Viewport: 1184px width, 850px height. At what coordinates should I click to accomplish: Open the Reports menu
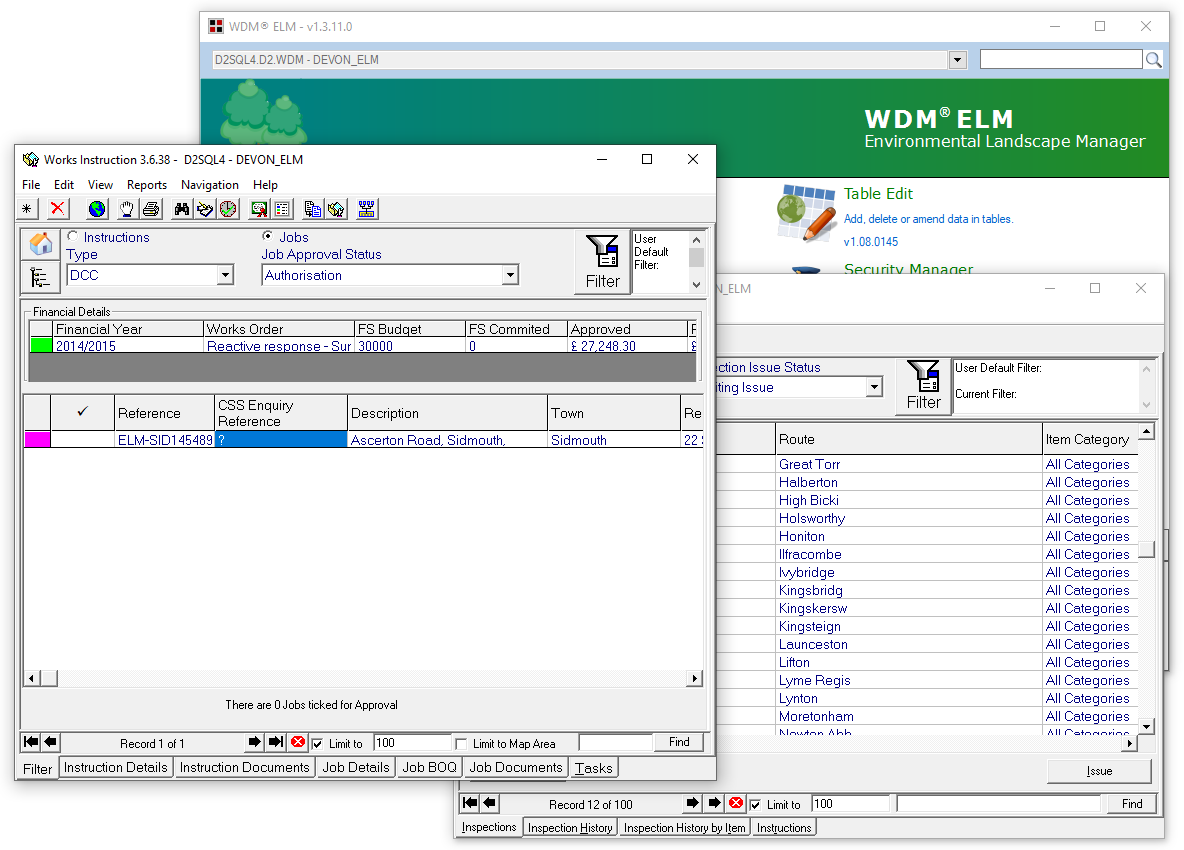(147, 185)
